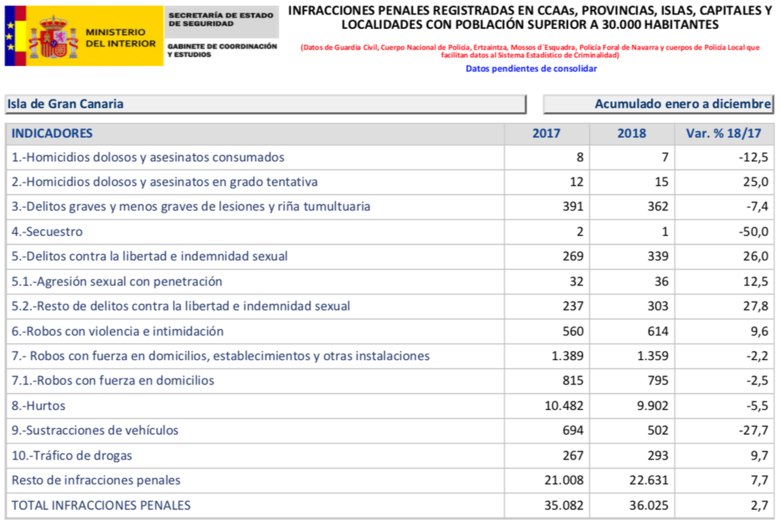Click the Gabinete de Coordinación y Estudios label
This screenshot has height=523, width=780.
click(x=222, y=50)
